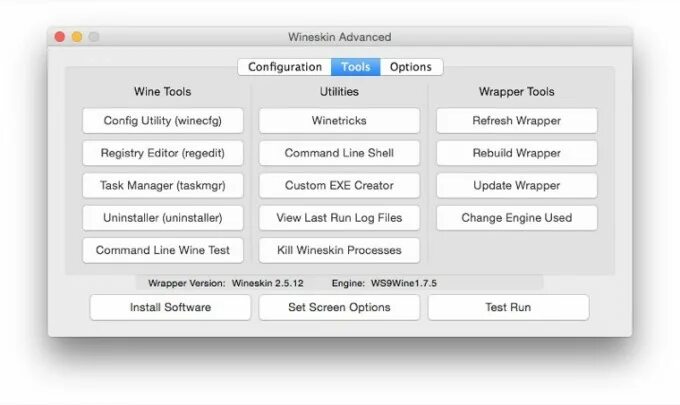Run Command Line Wine Test
Image resolution: width=680 pixels, height=405 pixels.
click(x=163, y=249)
